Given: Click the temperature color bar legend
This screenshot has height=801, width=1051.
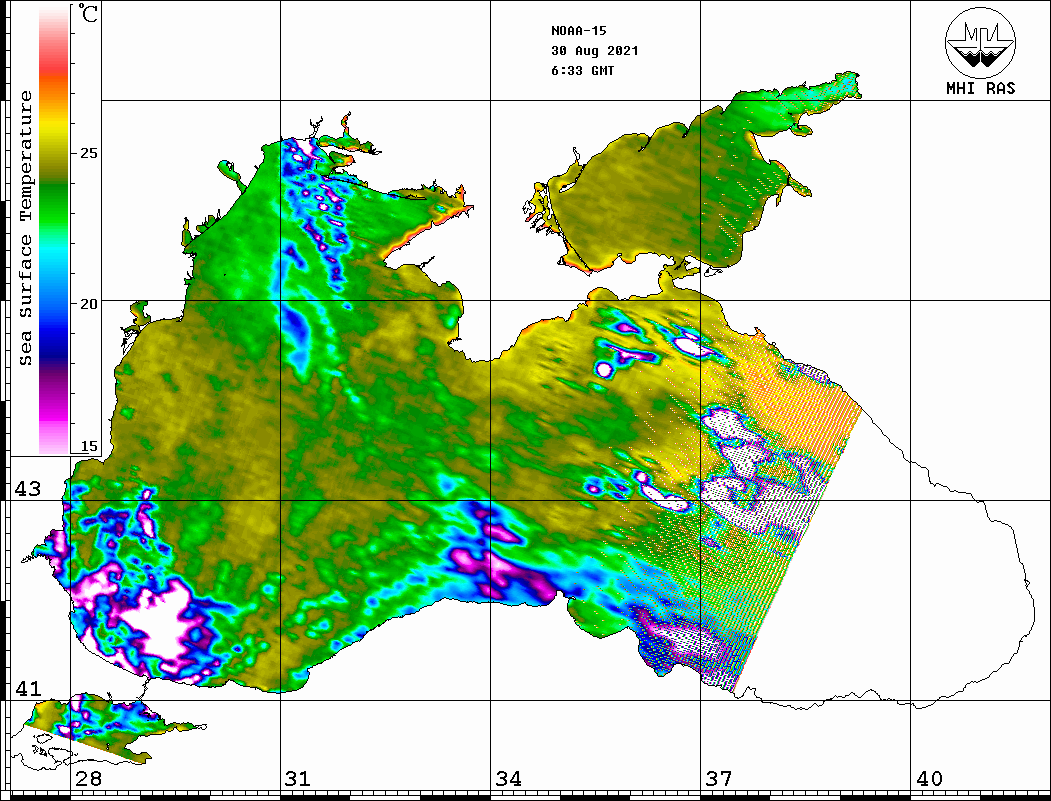Looking at the screenshot, I should coord(54,231).
